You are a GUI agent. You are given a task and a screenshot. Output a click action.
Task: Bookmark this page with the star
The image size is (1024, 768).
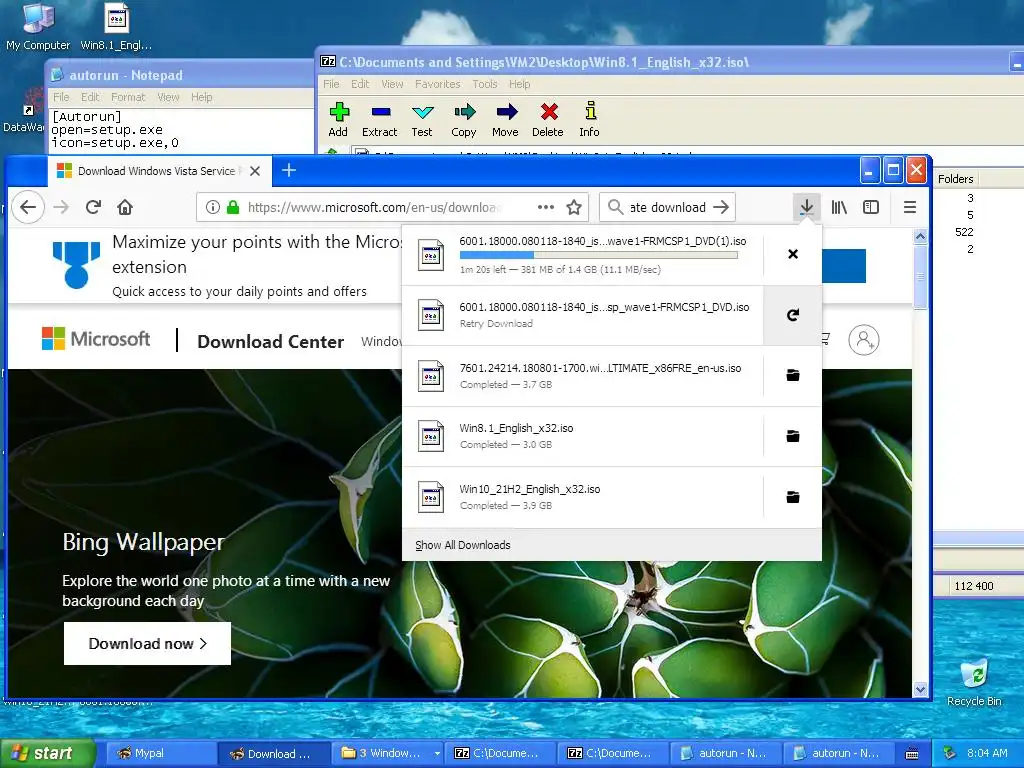tap(574, 208)
